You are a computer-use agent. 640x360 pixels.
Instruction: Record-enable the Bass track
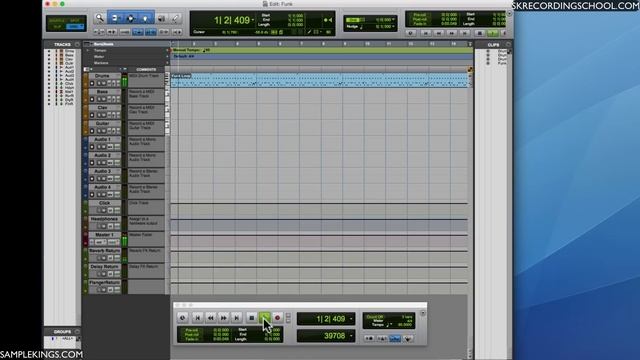[92, 99]
